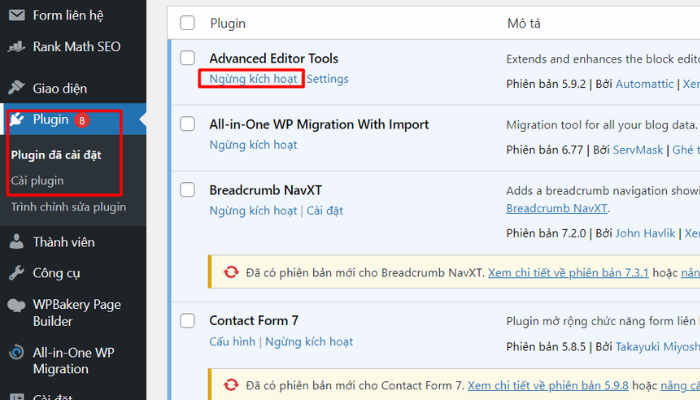Click the Phiên bản 7.2.0 version text
The width and height of the screenshot is (700, 400).
coord(546,233)
